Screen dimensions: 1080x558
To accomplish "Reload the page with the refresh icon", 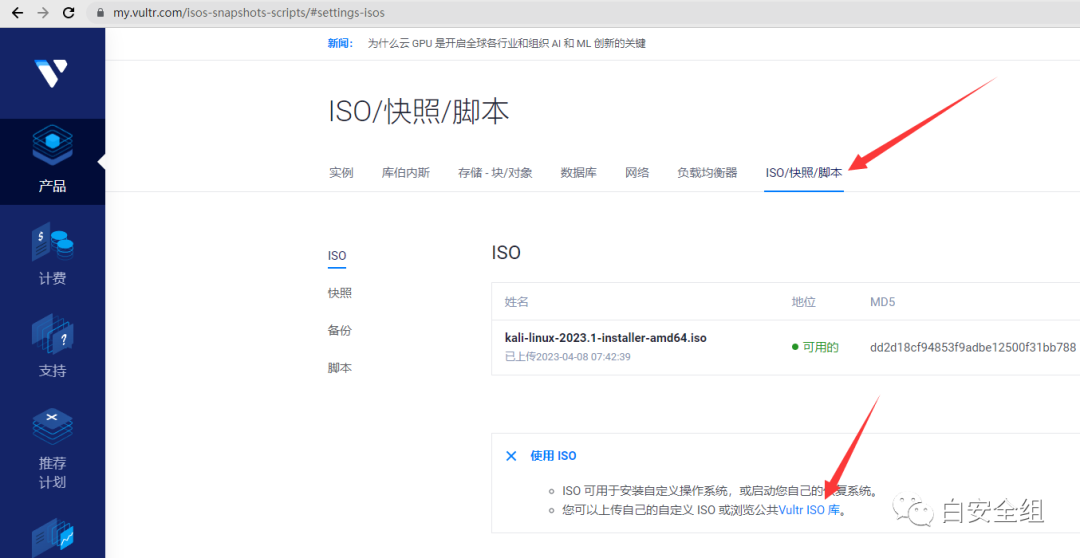I will coord(68,12).
